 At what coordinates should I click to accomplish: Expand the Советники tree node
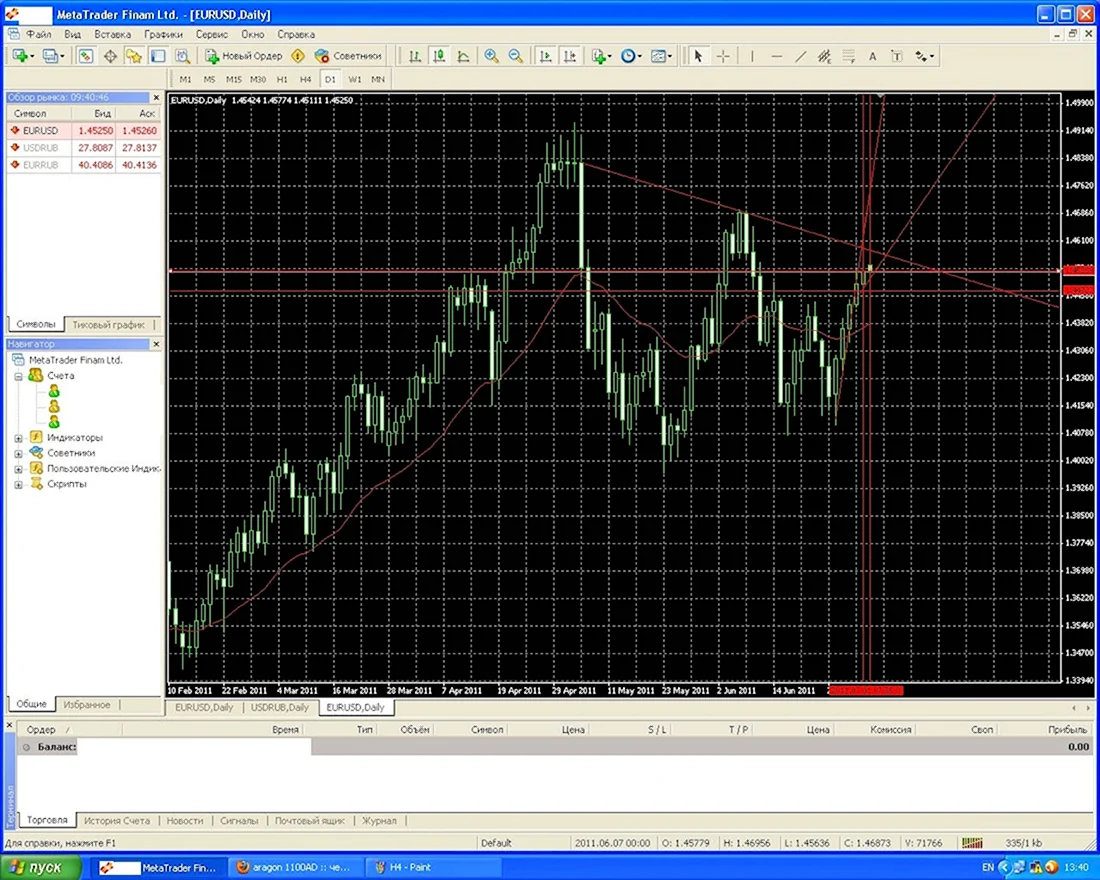[x=18, y=454]
